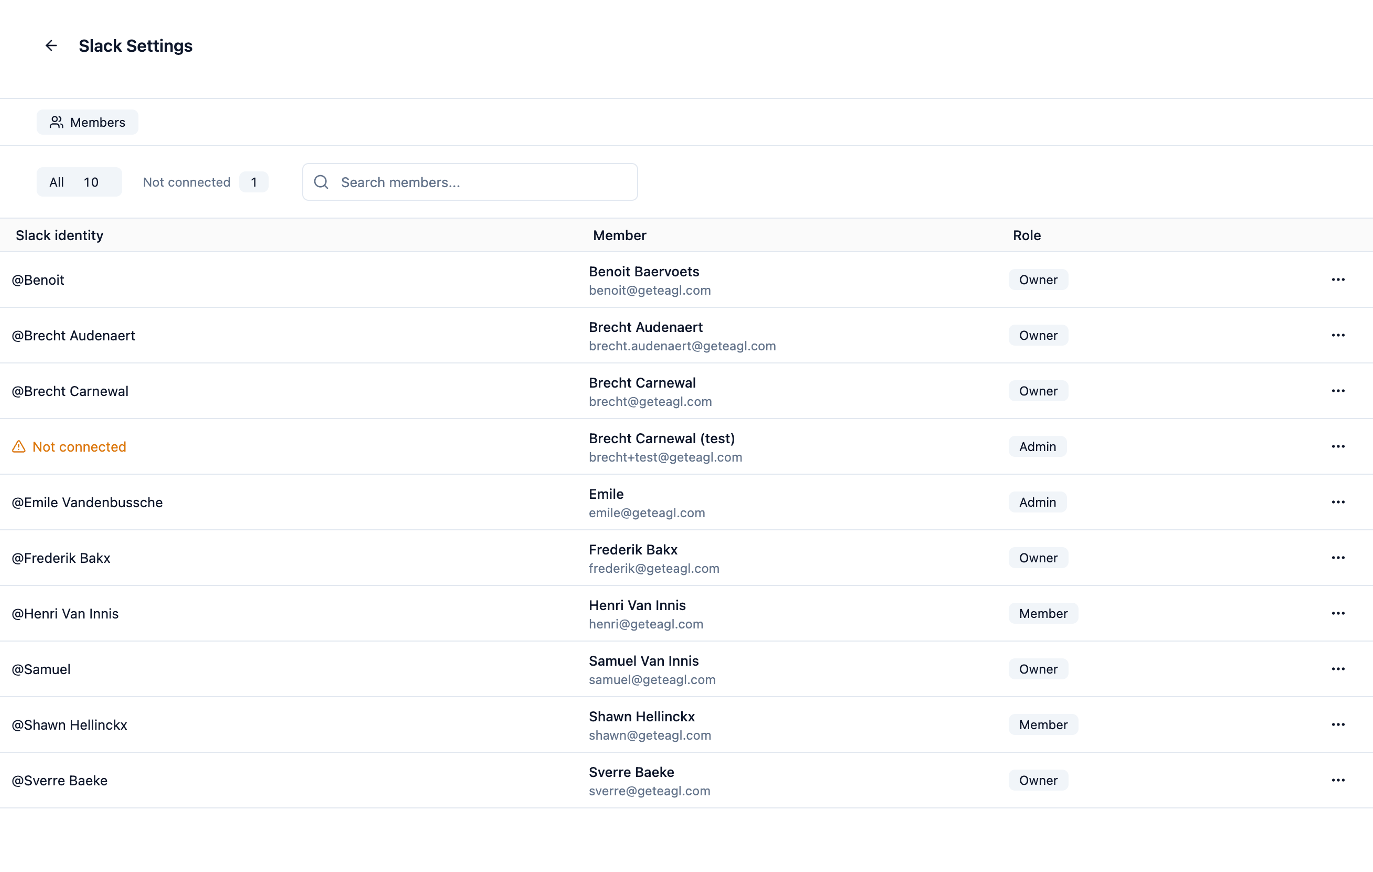Screen dimensions: 1373x872
Task: Click the Admin badge for Emile
Action: (1038, 502)
